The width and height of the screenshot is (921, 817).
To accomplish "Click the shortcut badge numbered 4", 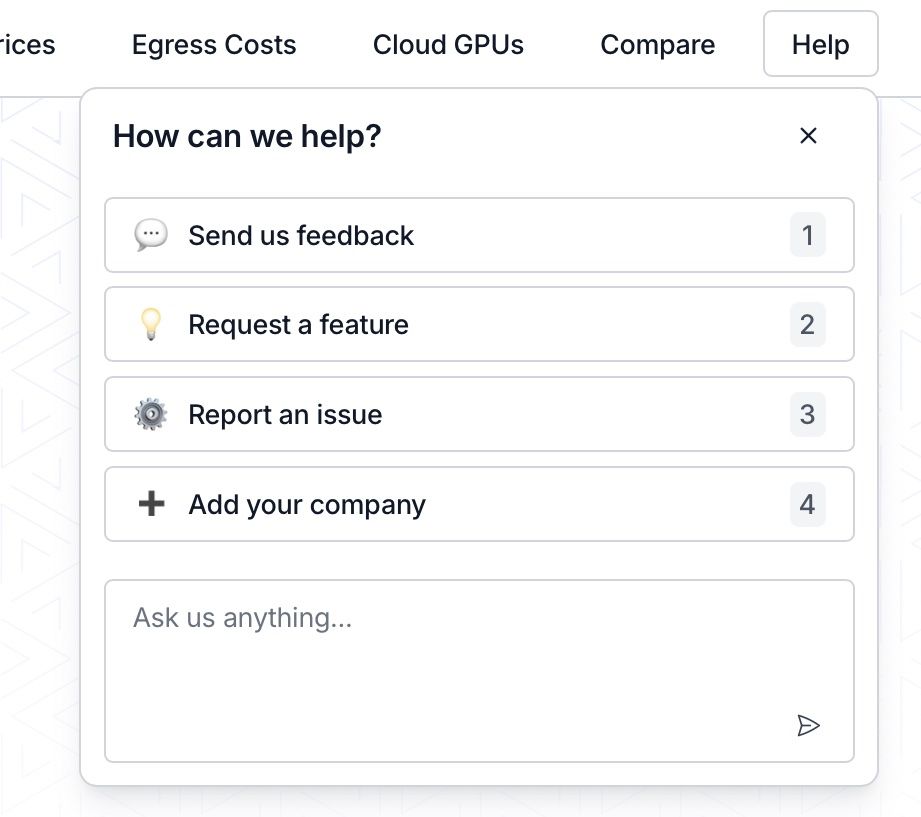I will [x=807, y=505].
